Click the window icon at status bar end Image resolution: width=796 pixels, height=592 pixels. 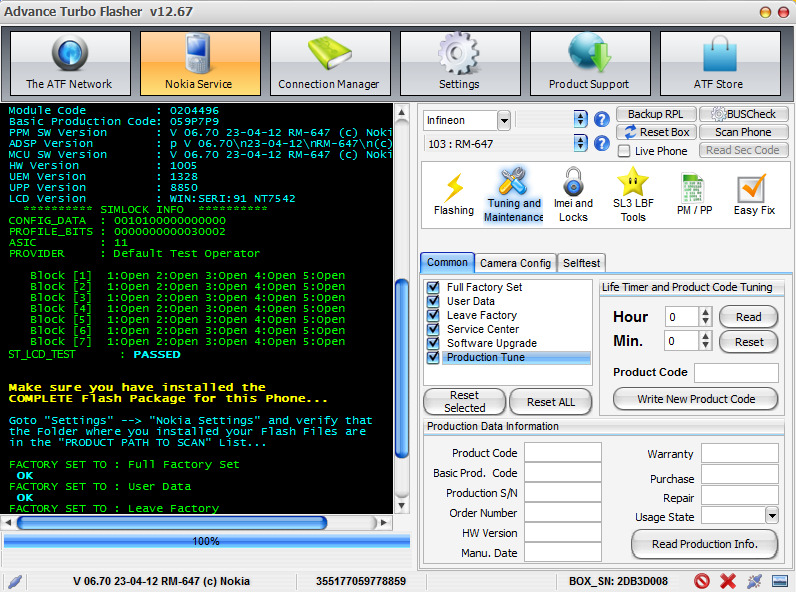pos(780,581)
